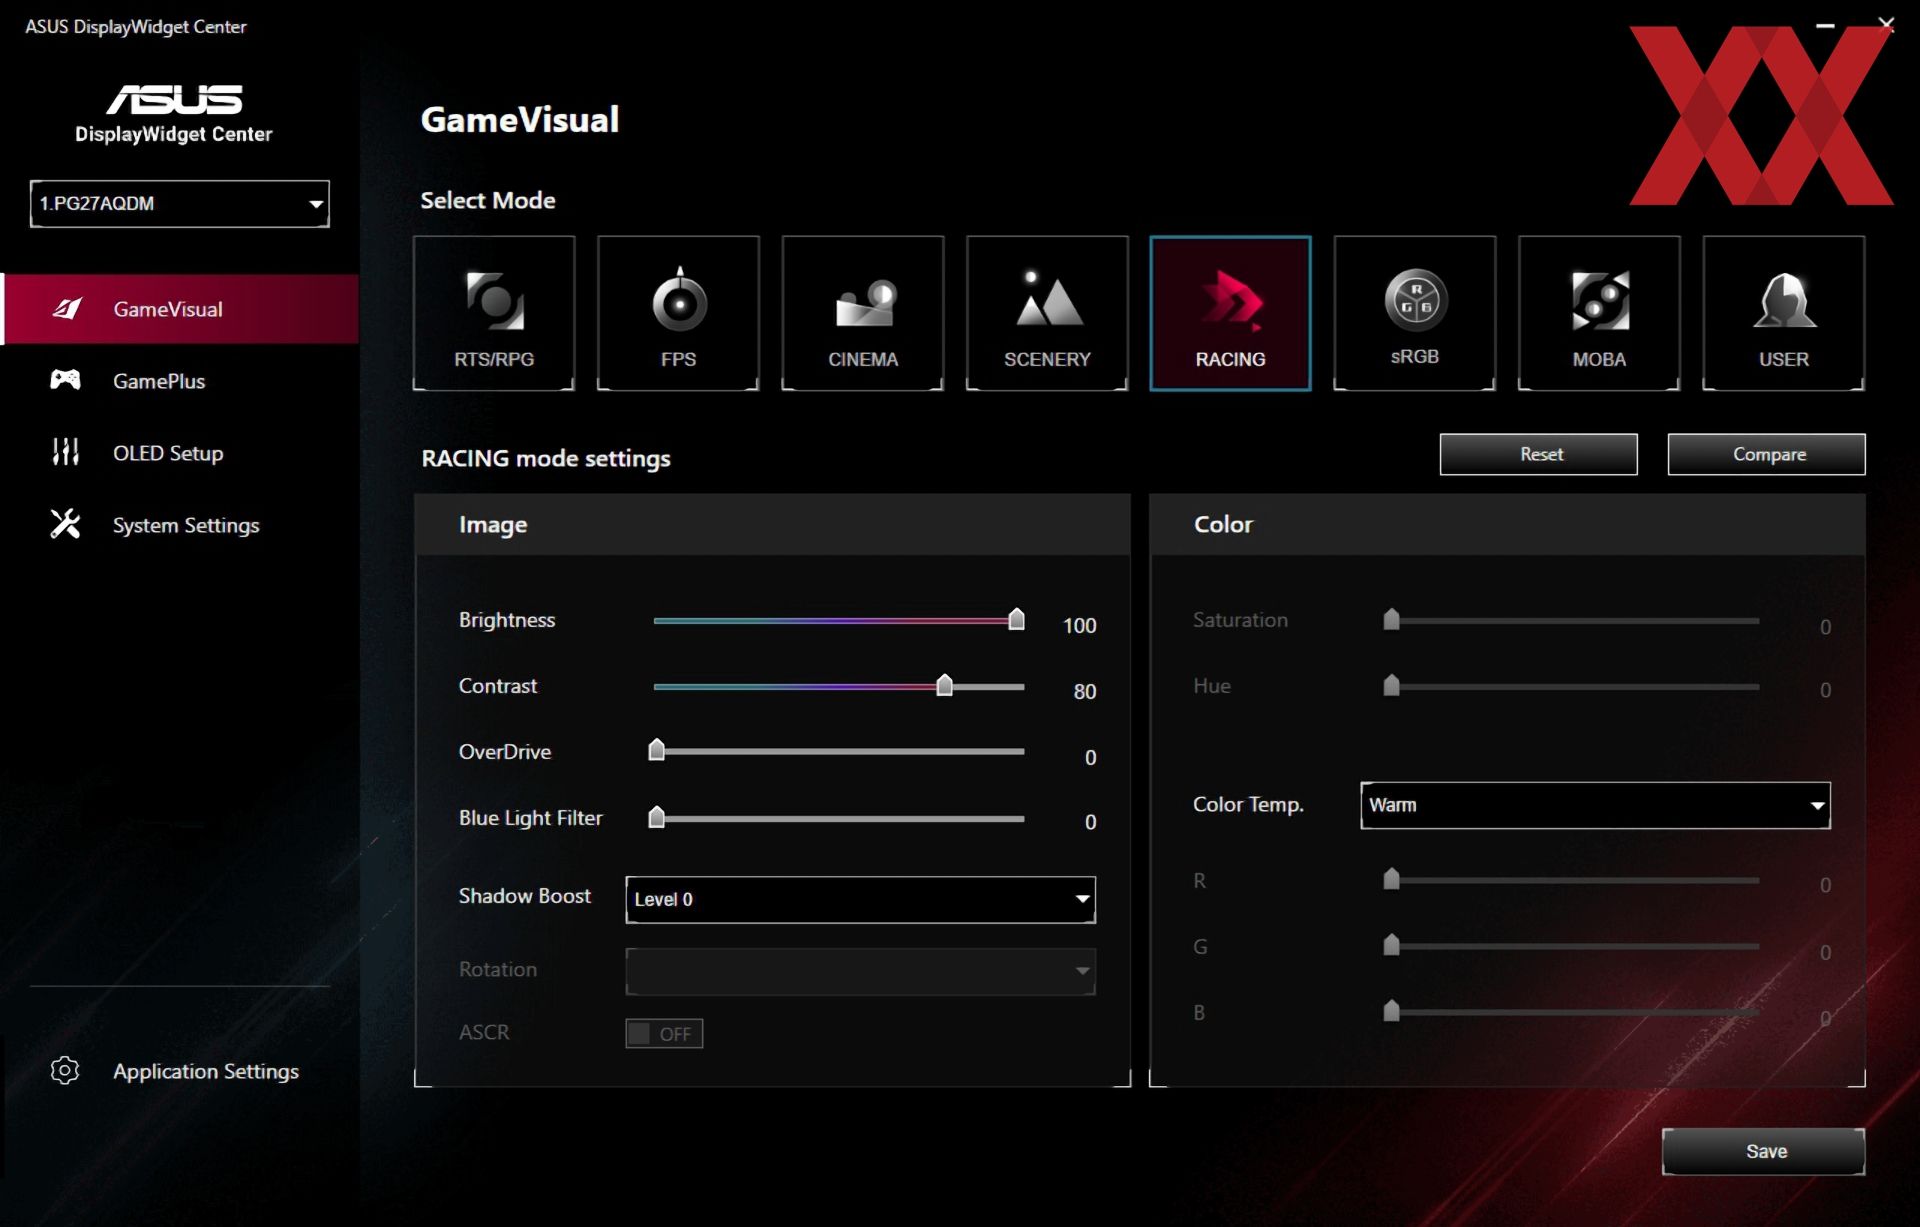Close the DisplayWidget Center window
Viewport: 1920px width, 1227px height.
tap(1886, 25)
